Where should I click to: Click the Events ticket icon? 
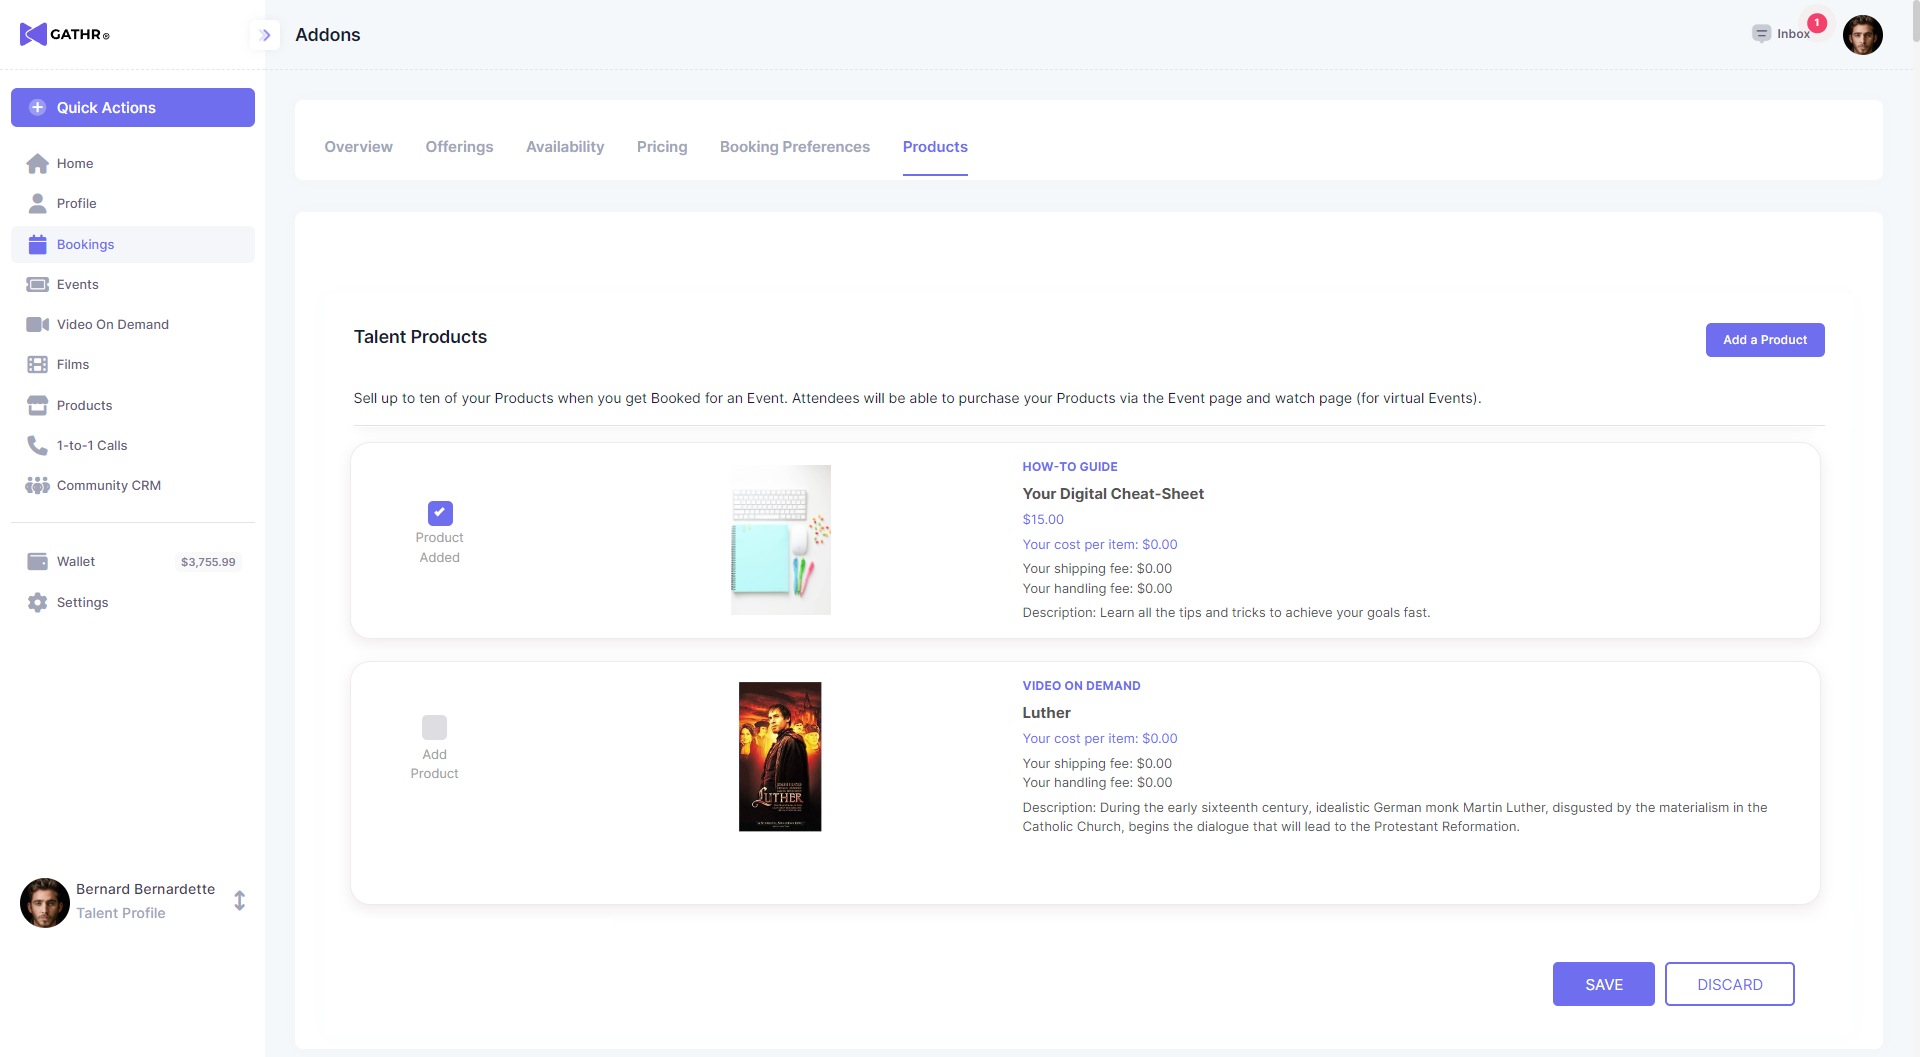click(37, 285)
